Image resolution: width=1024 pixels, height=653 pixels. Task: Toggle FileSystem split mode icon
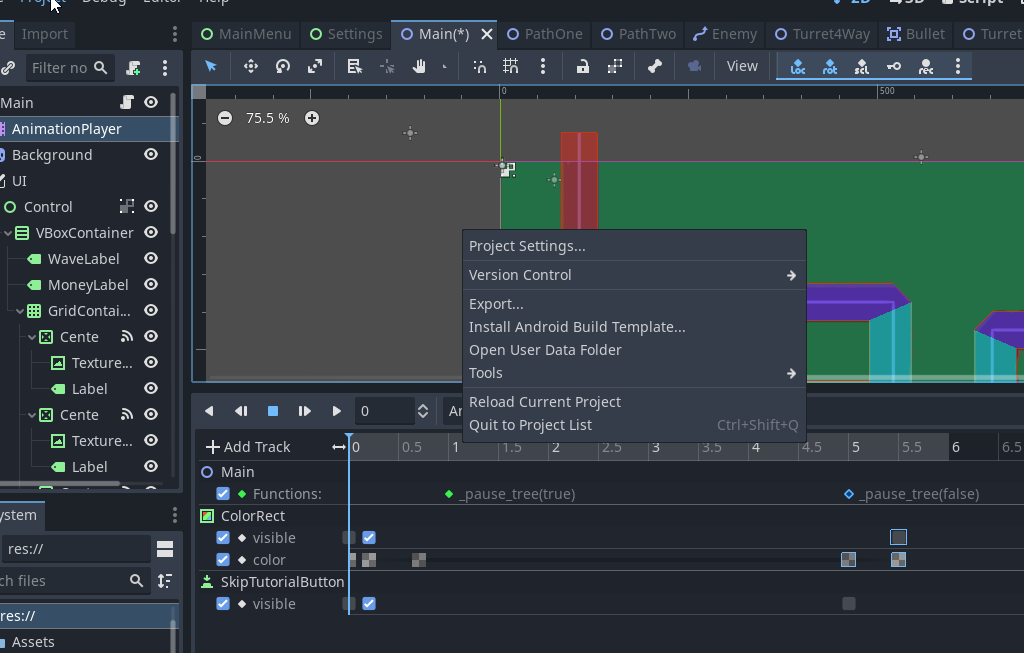pyautogui.click(x=165, y=549)
